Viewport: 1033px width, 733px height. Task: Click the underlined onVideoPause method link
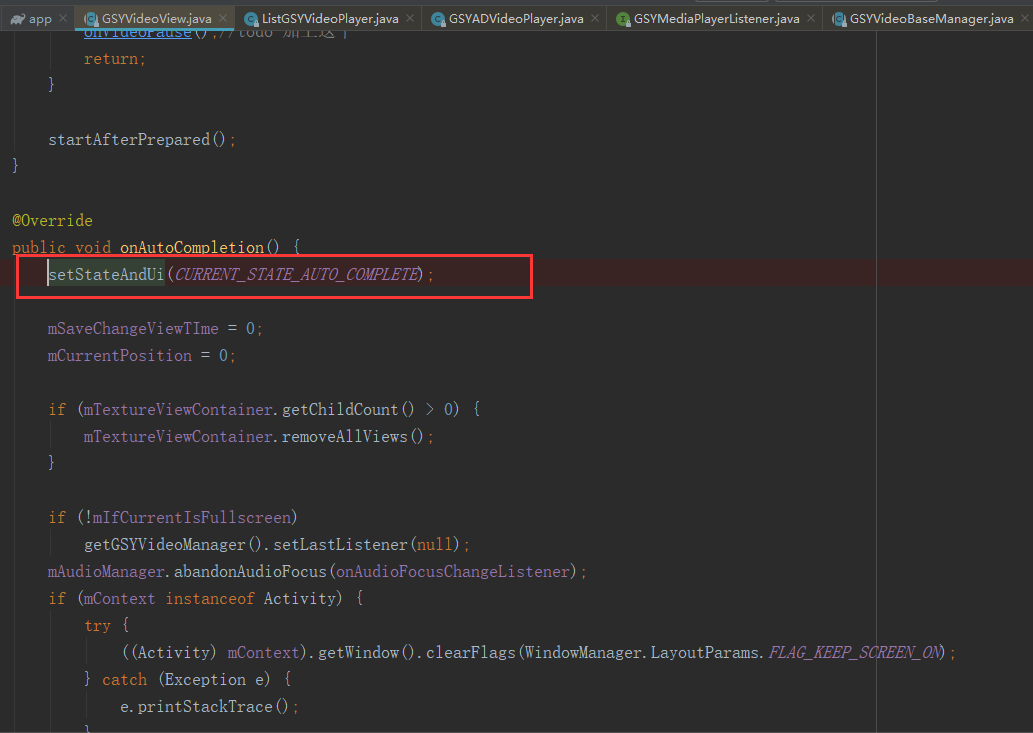[x=136, y=32]
